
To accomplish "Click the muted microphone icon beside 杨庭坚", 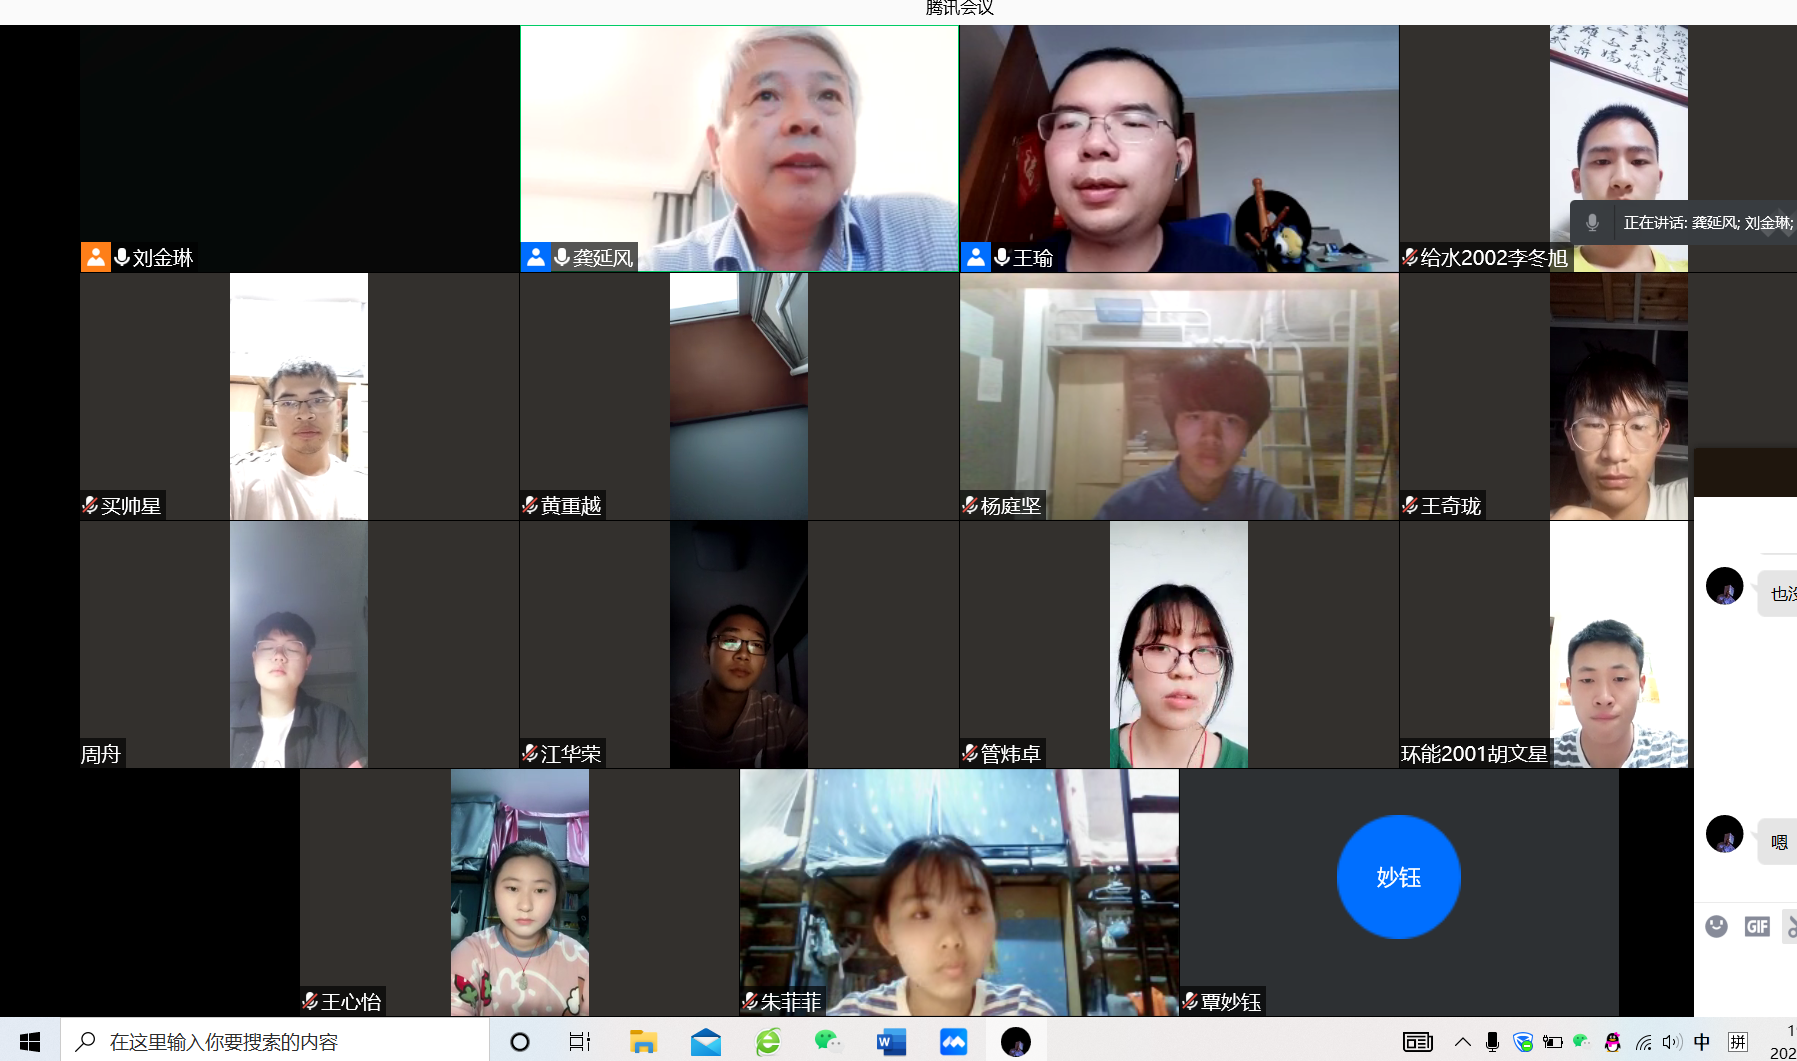I will pos(970,505).
